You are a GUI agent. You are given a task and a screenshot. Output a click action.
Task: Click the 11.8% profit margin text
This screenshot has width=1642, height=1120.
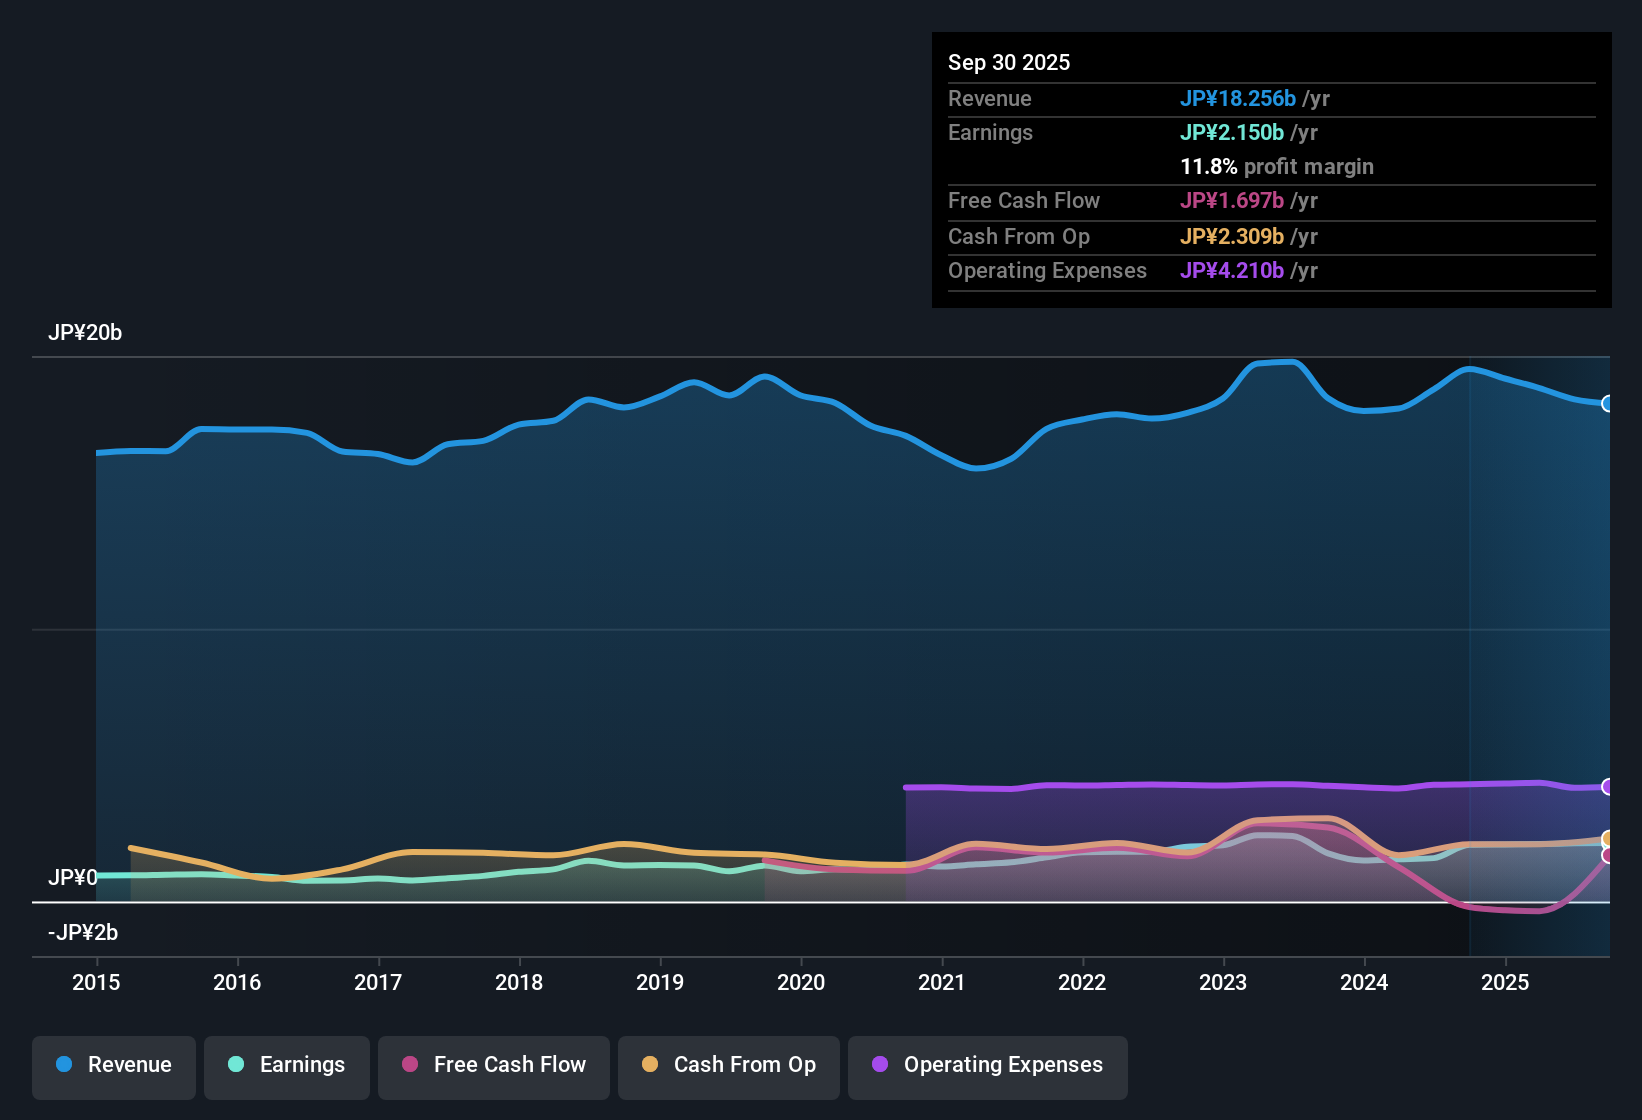point(1277,166)
